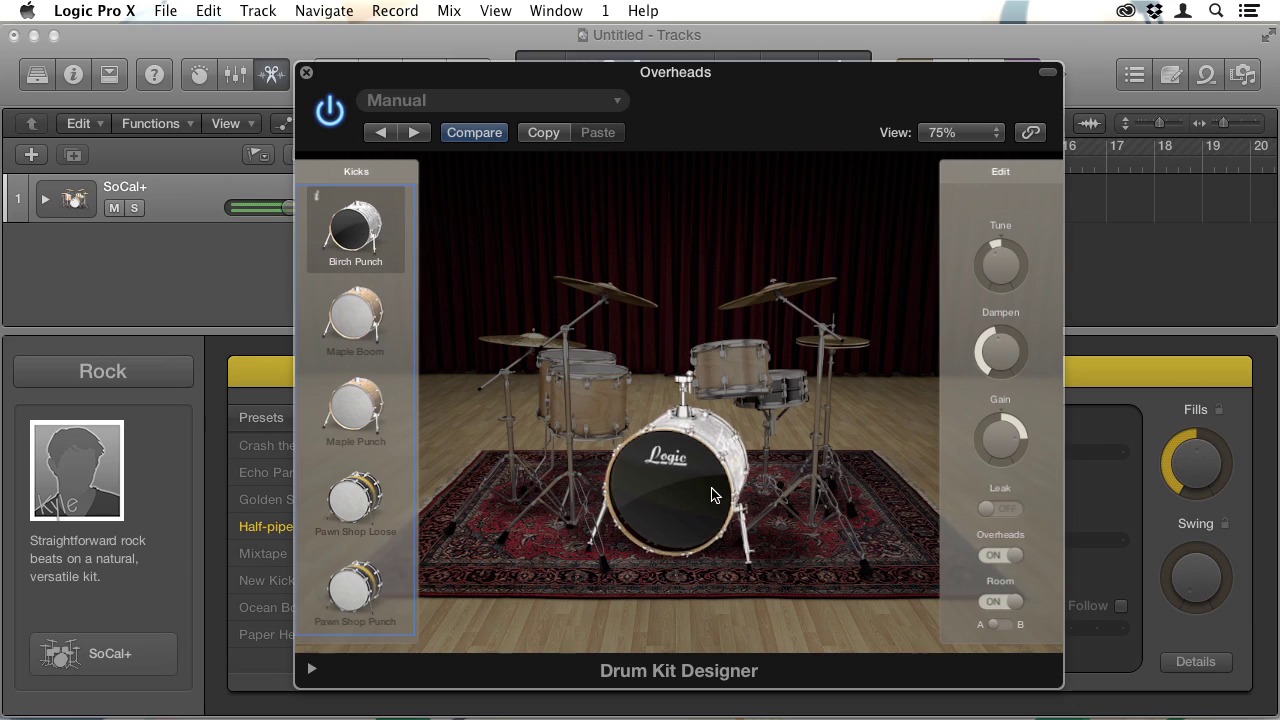Select the Pawn Shop Punch kick drum
Image resolution: width=1280 pixels, height=720 pixels.
click(355, 592)
